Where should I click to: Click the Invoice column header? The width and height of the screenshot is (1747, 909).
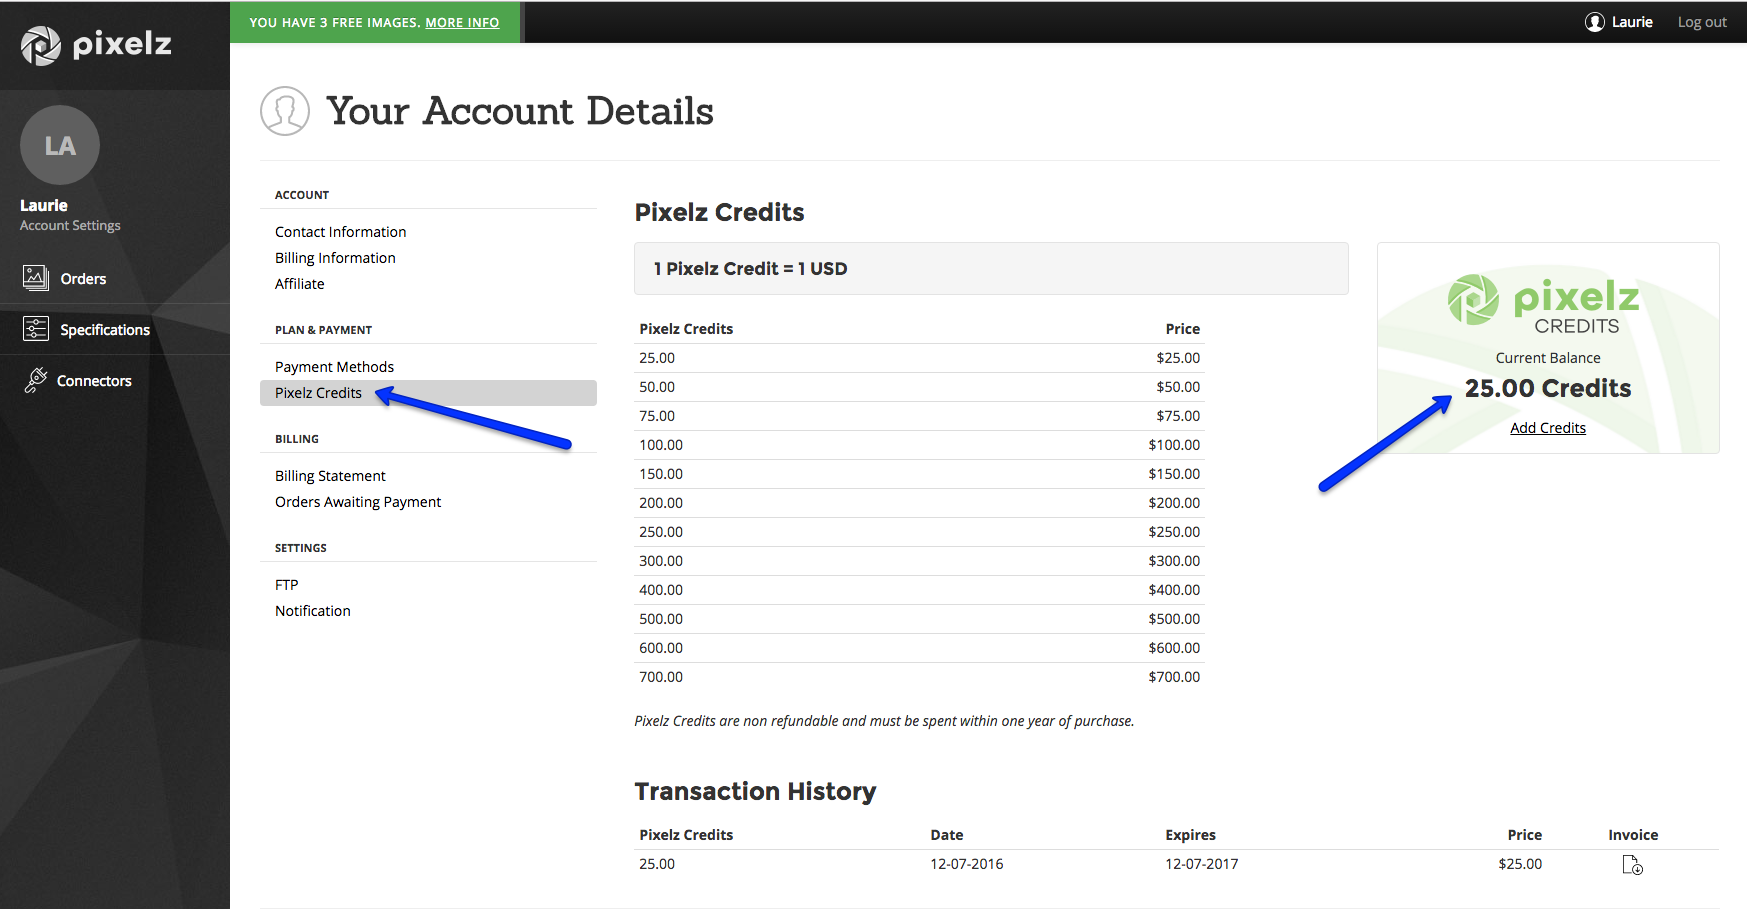[x=1633, y=835]
